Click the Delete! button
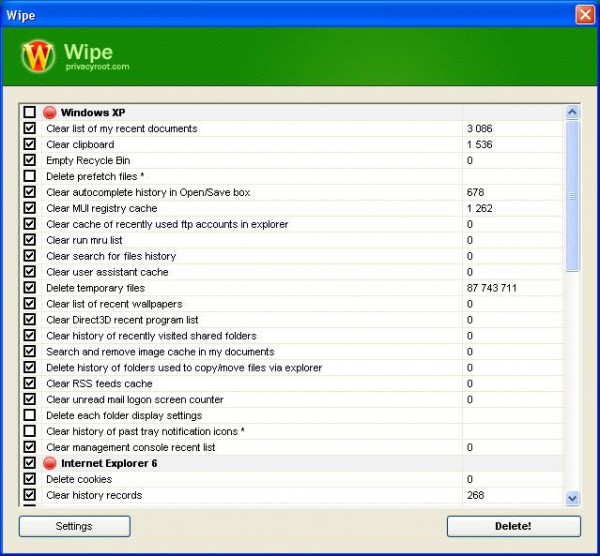The image size is (600, 556). 514,526
